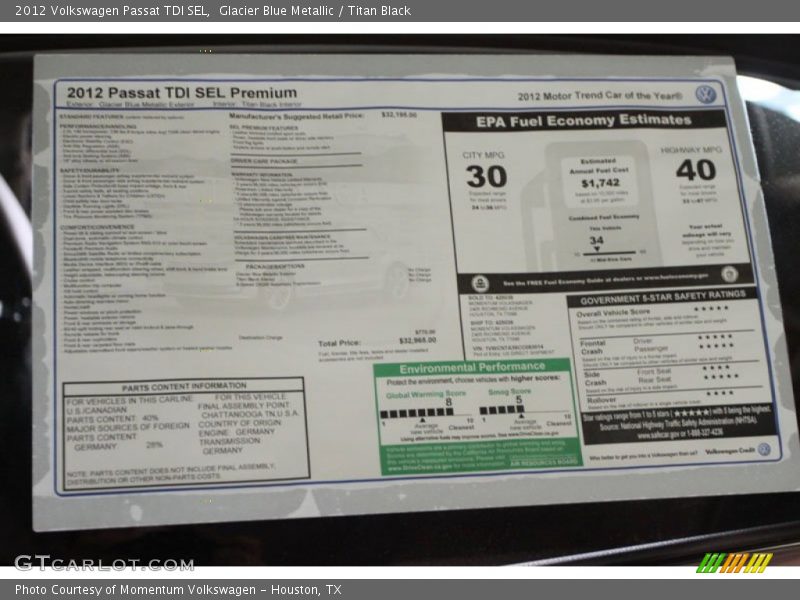Click the 'Highway MPG' label
The image size is (800, 600).
coord(691,150)
